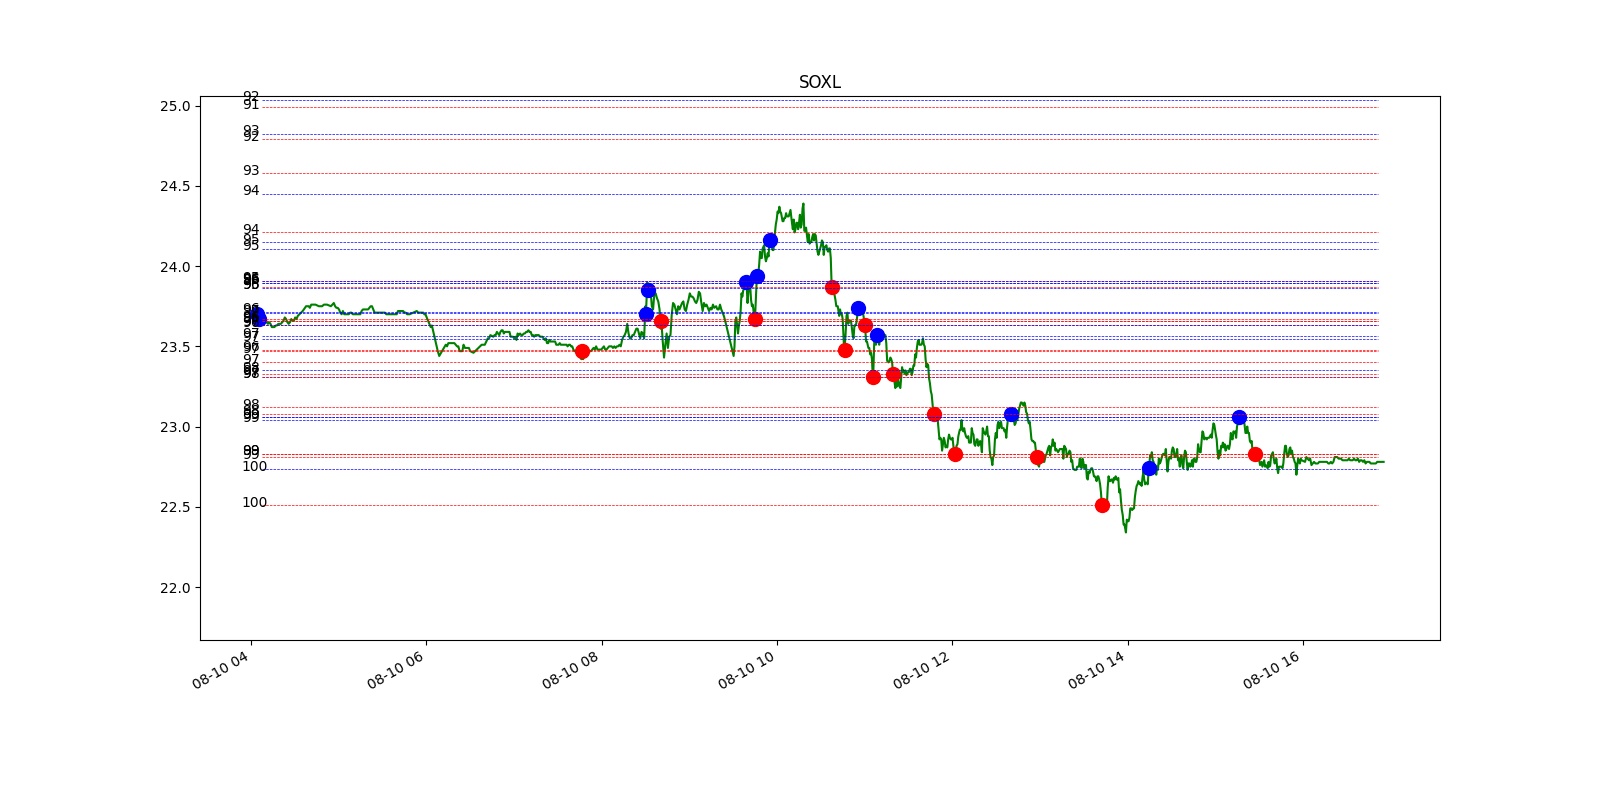Select the red marker at 23.87 after 10:30
Screen dimensions: 1600x800
click(832, 287)
